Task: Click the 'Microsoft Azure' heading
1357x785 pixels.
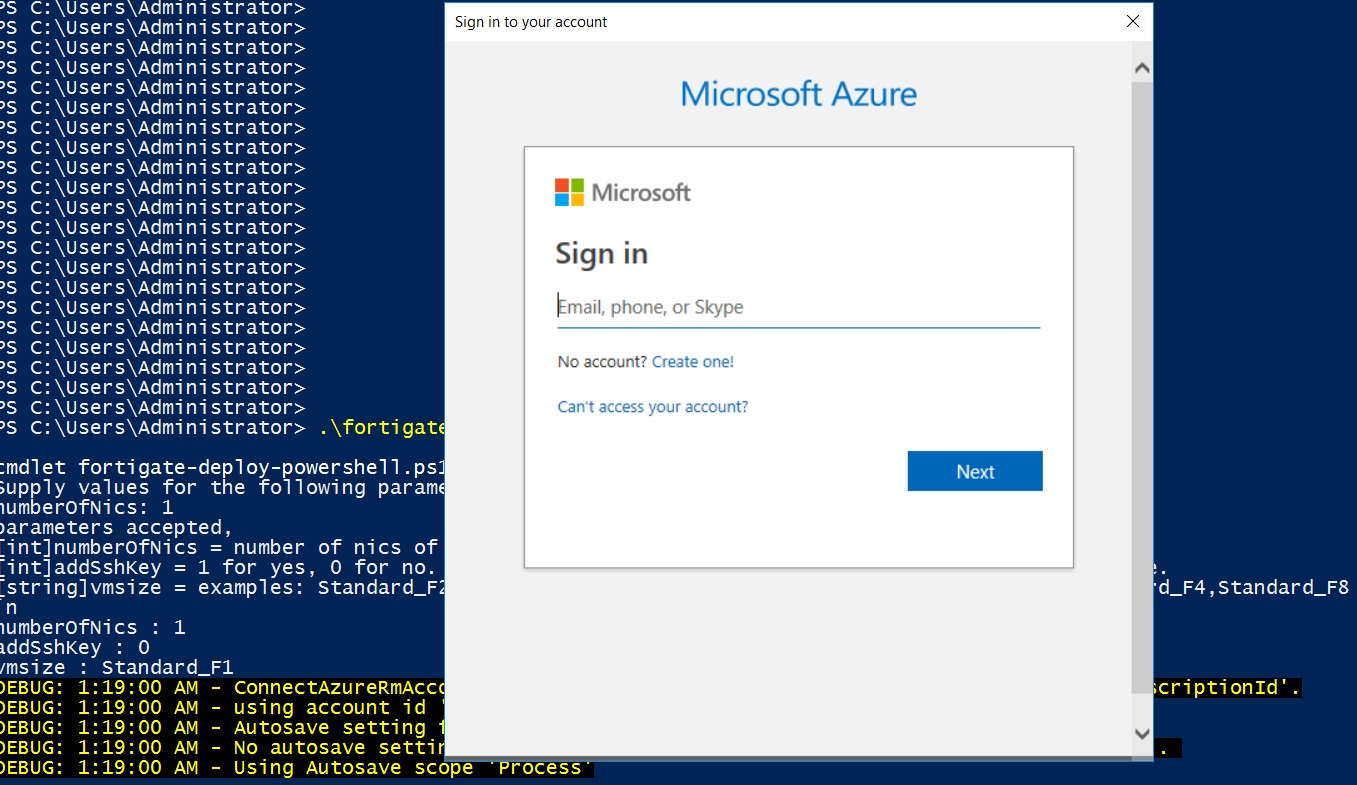Action: tap(799, 94)
